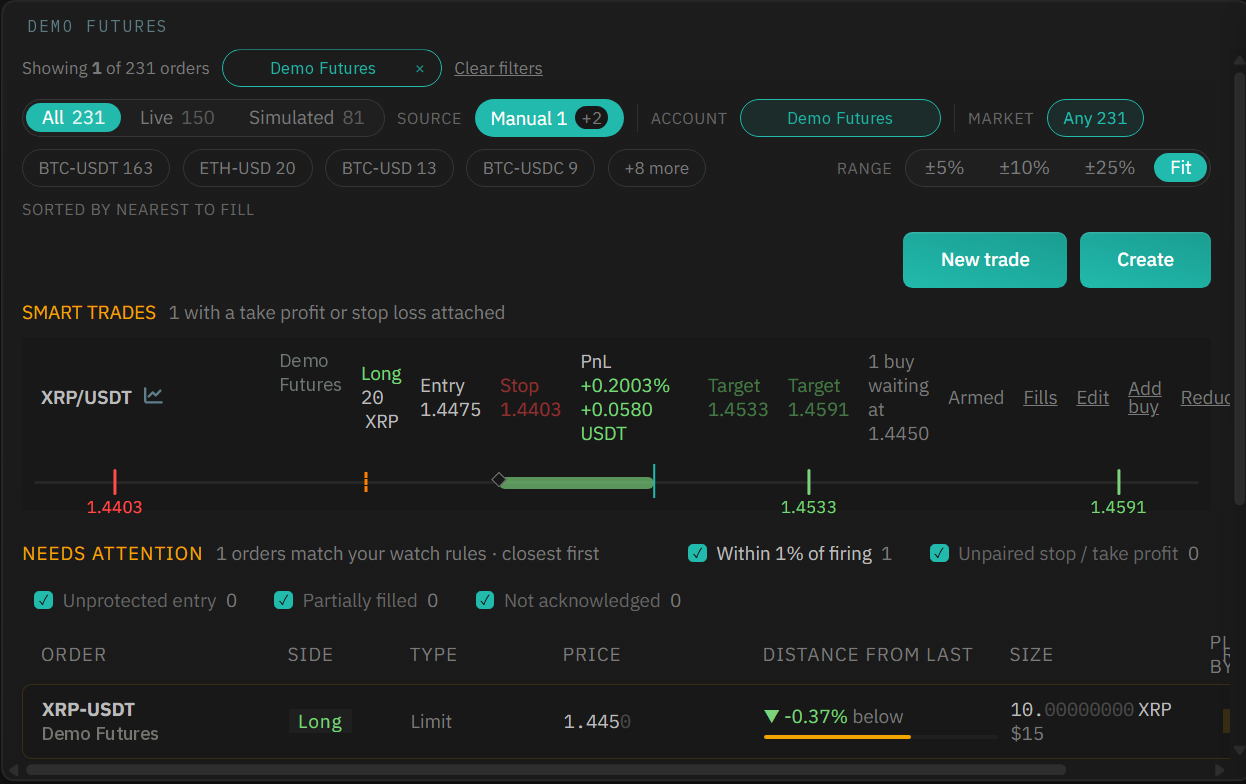Select the 1.4533 target marker

click(x=808, y=482)
